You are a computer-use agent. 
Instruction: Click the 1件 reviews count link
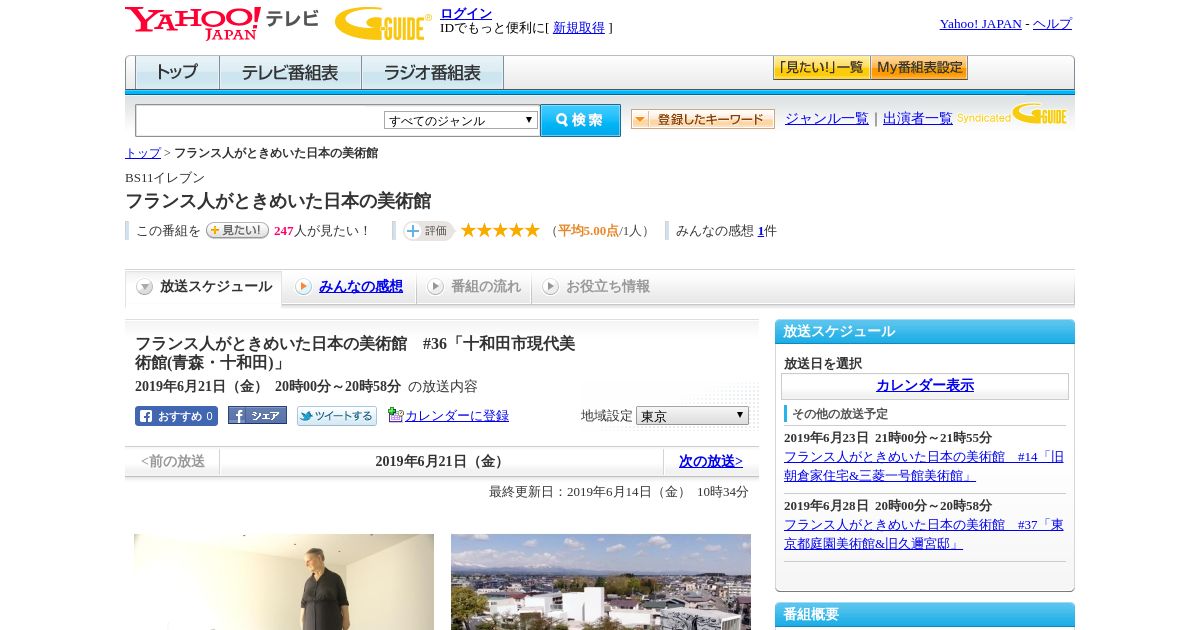click(761, 231)
